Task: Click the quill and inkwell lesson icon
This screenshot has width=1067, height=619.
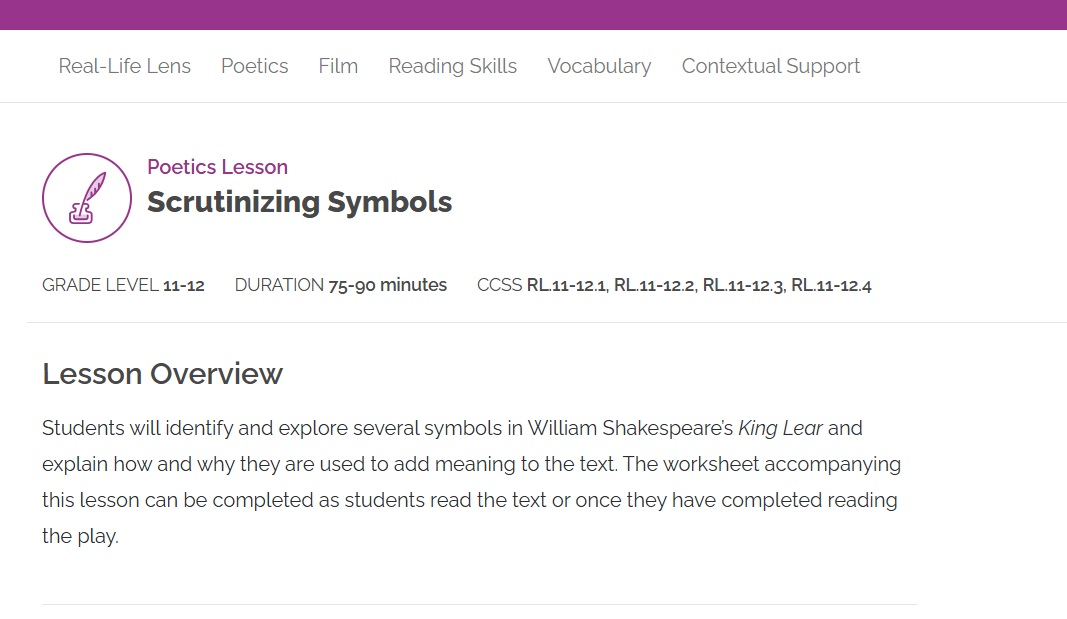Action: (x=87, y=198)
